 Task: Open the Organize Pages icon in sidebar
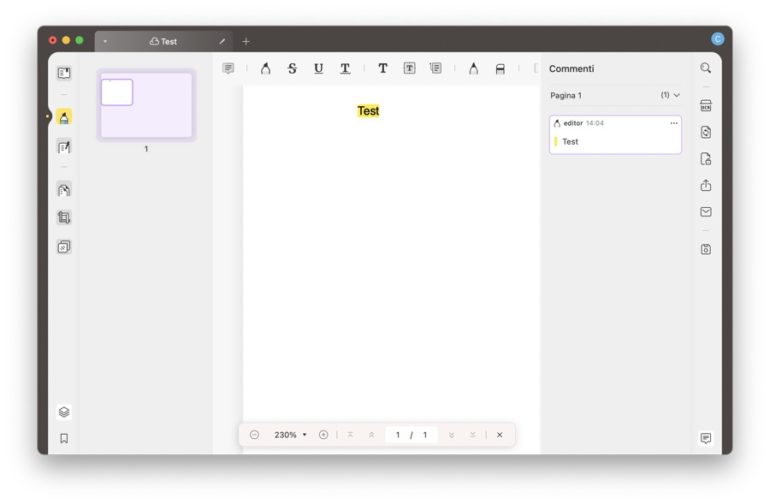click(x=64, y=190)
